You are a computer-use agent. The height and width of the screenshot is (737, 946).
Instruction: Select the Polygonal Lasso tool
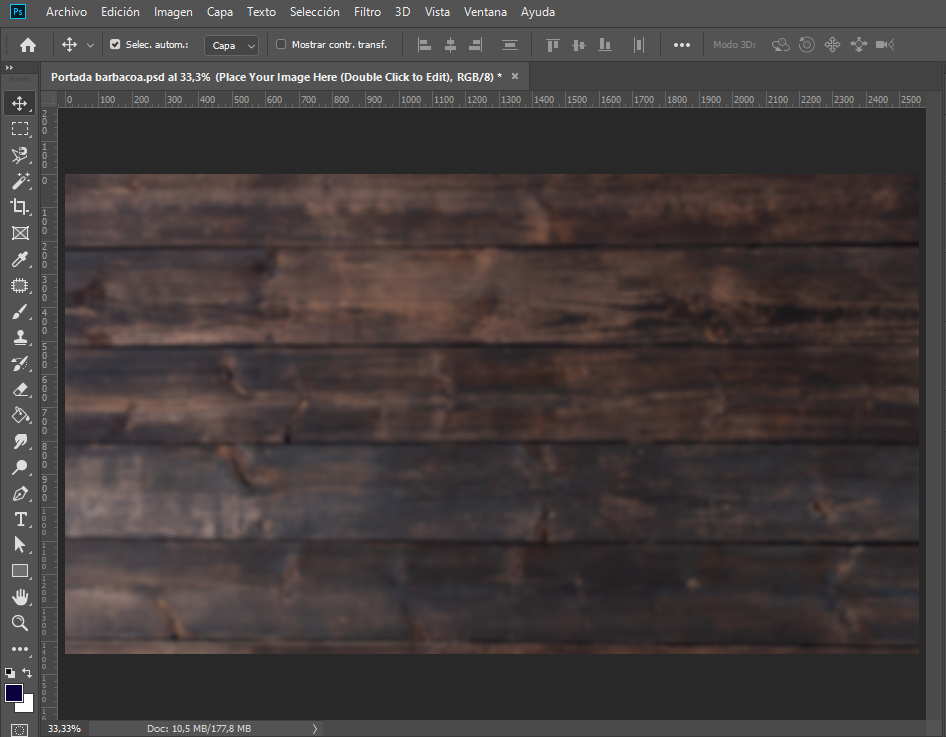(19, 155)
